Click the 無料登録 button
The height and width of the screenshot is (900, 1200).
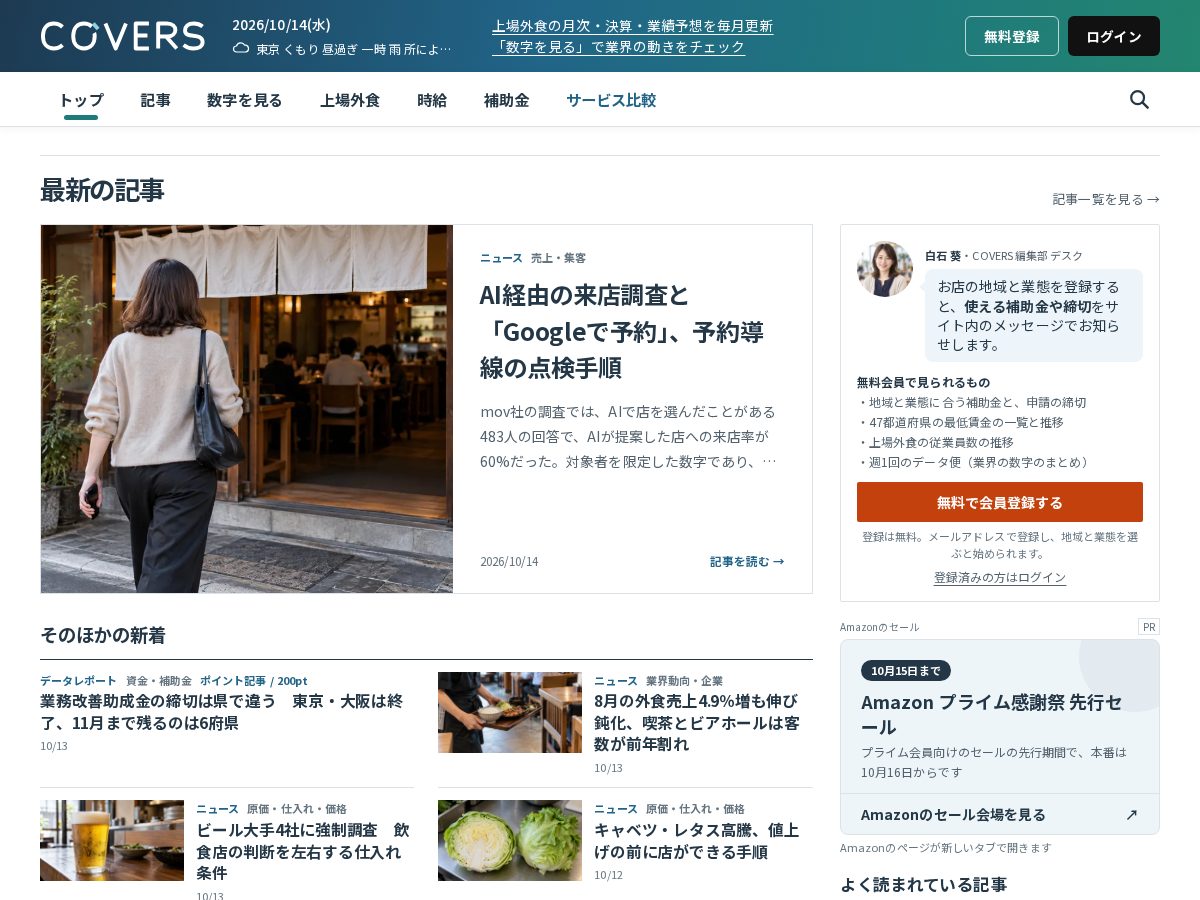pos(1011,36)
